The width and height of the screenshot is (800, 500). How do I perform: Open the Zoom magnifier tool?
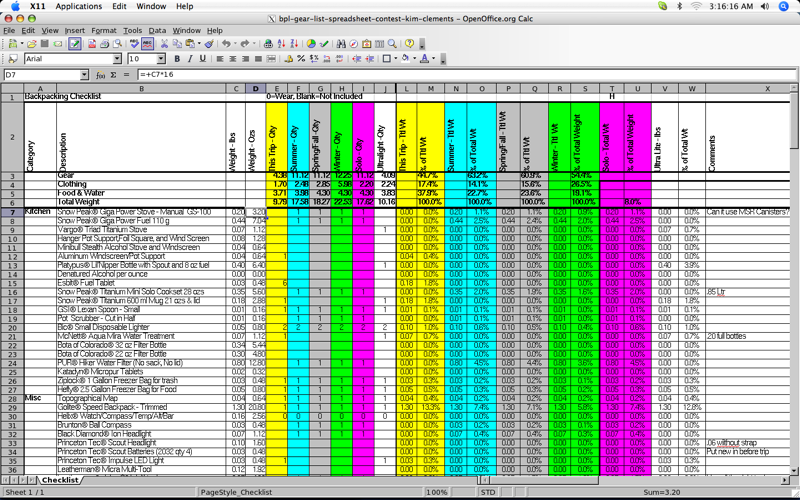pyautogui.click(x=392, y=44)
